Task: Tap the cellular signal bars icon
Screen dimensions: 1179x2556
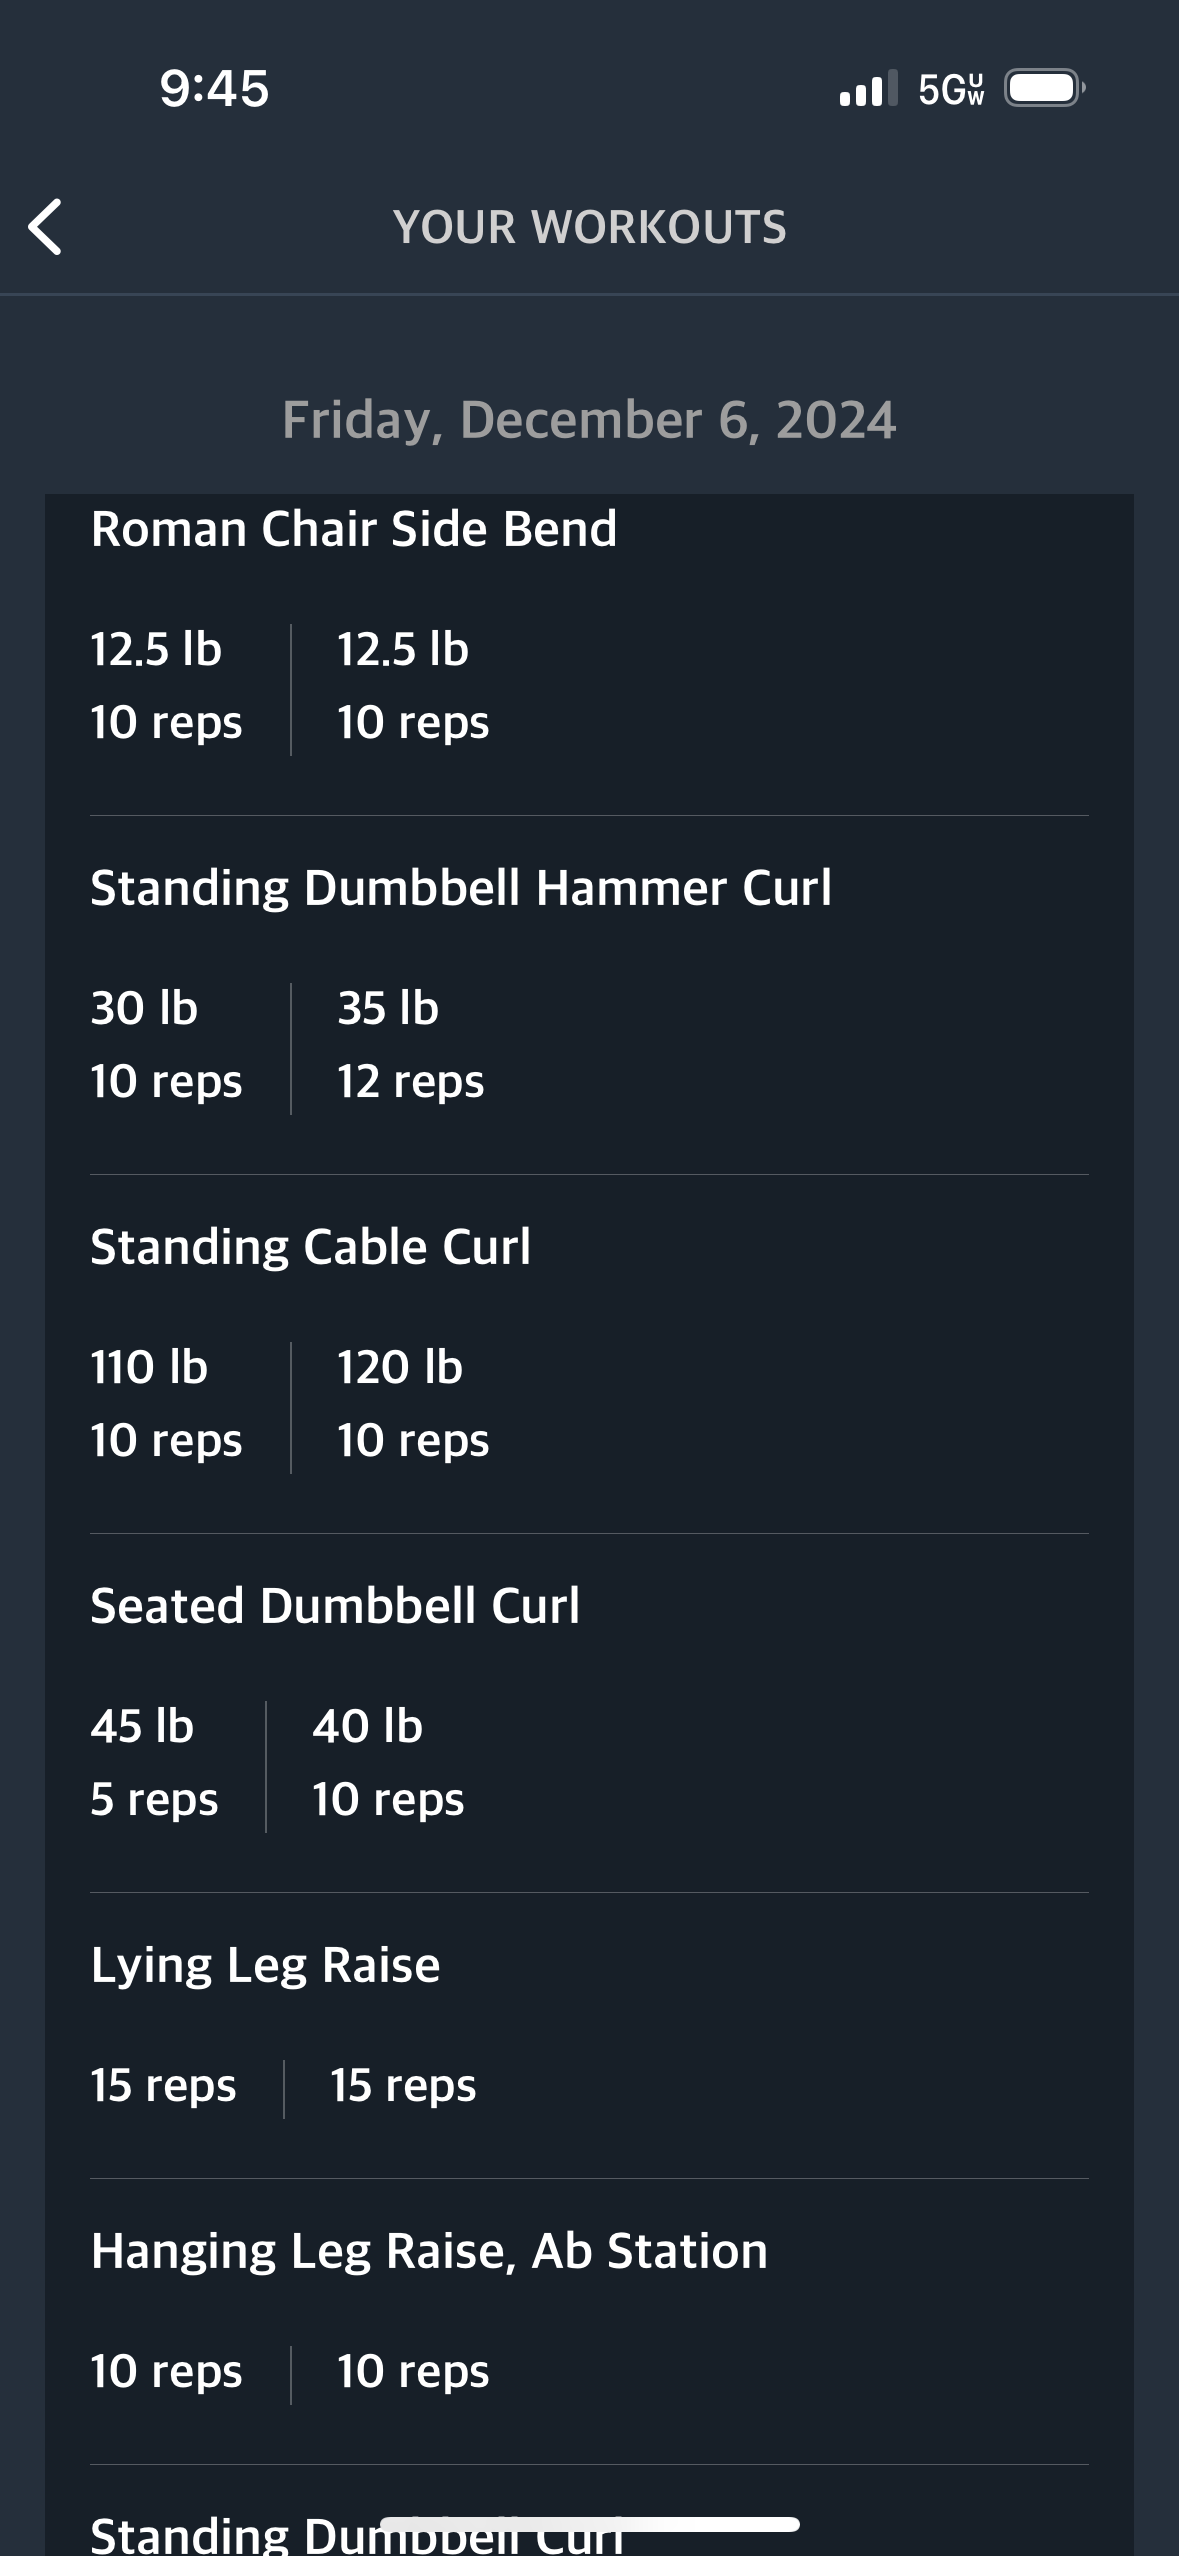Action: point(868,88)
